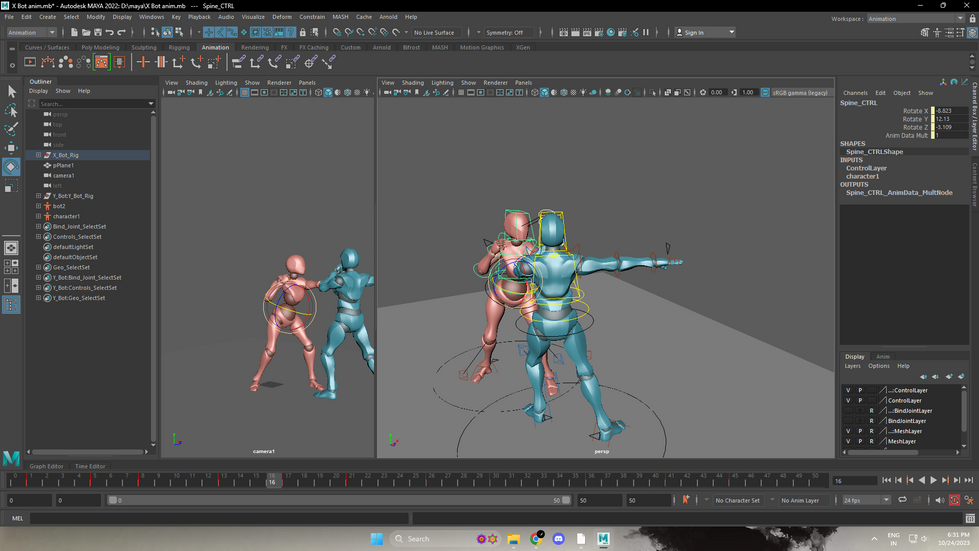This screenshot has width=979, height=551.
Task: Select the Select tool arrow in the toolbox
Action: pyautogui.click(x=11, y=92)
